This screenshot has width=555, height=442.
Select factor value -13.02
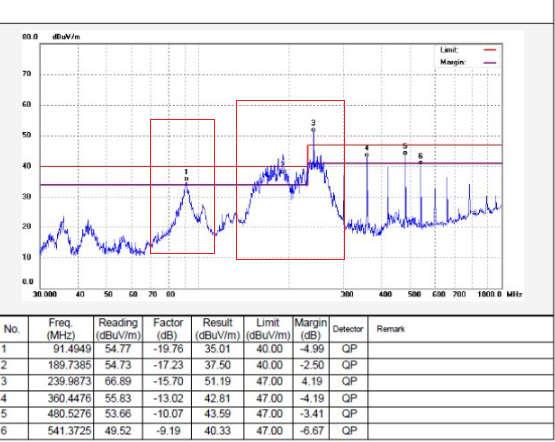pos(168,398)
